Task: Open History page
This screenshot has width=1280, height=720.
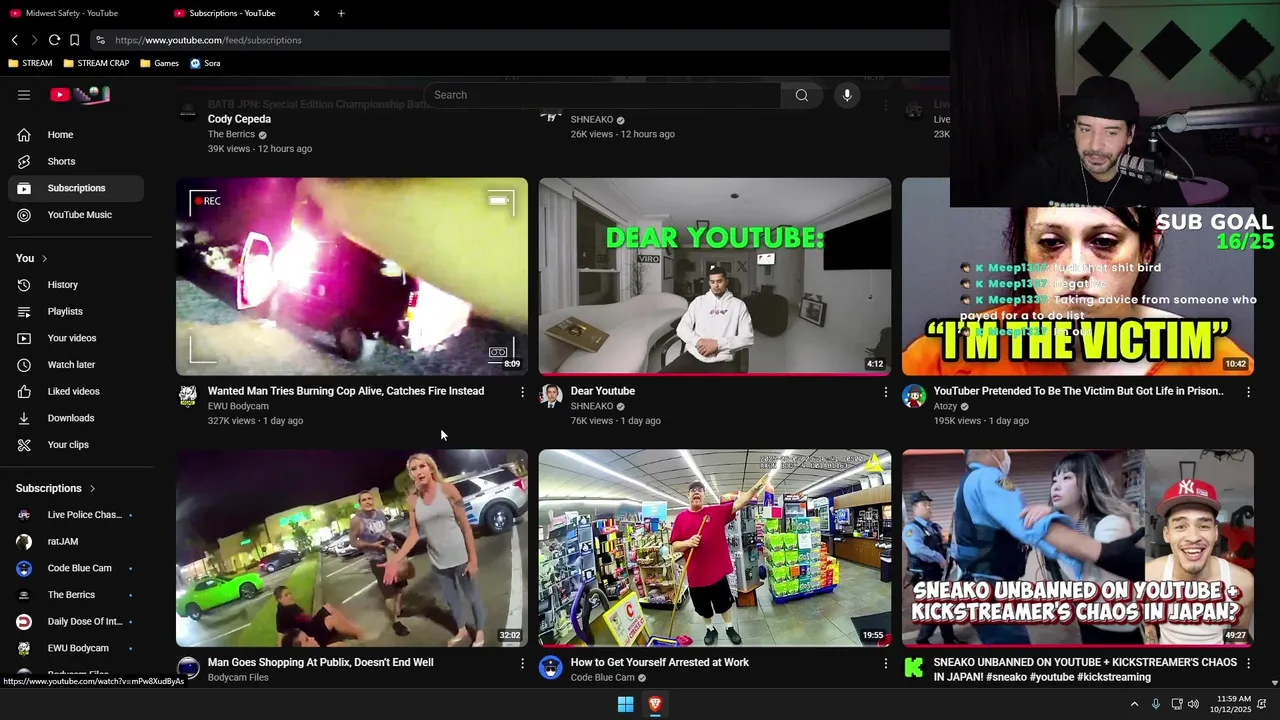Action: 76,285
